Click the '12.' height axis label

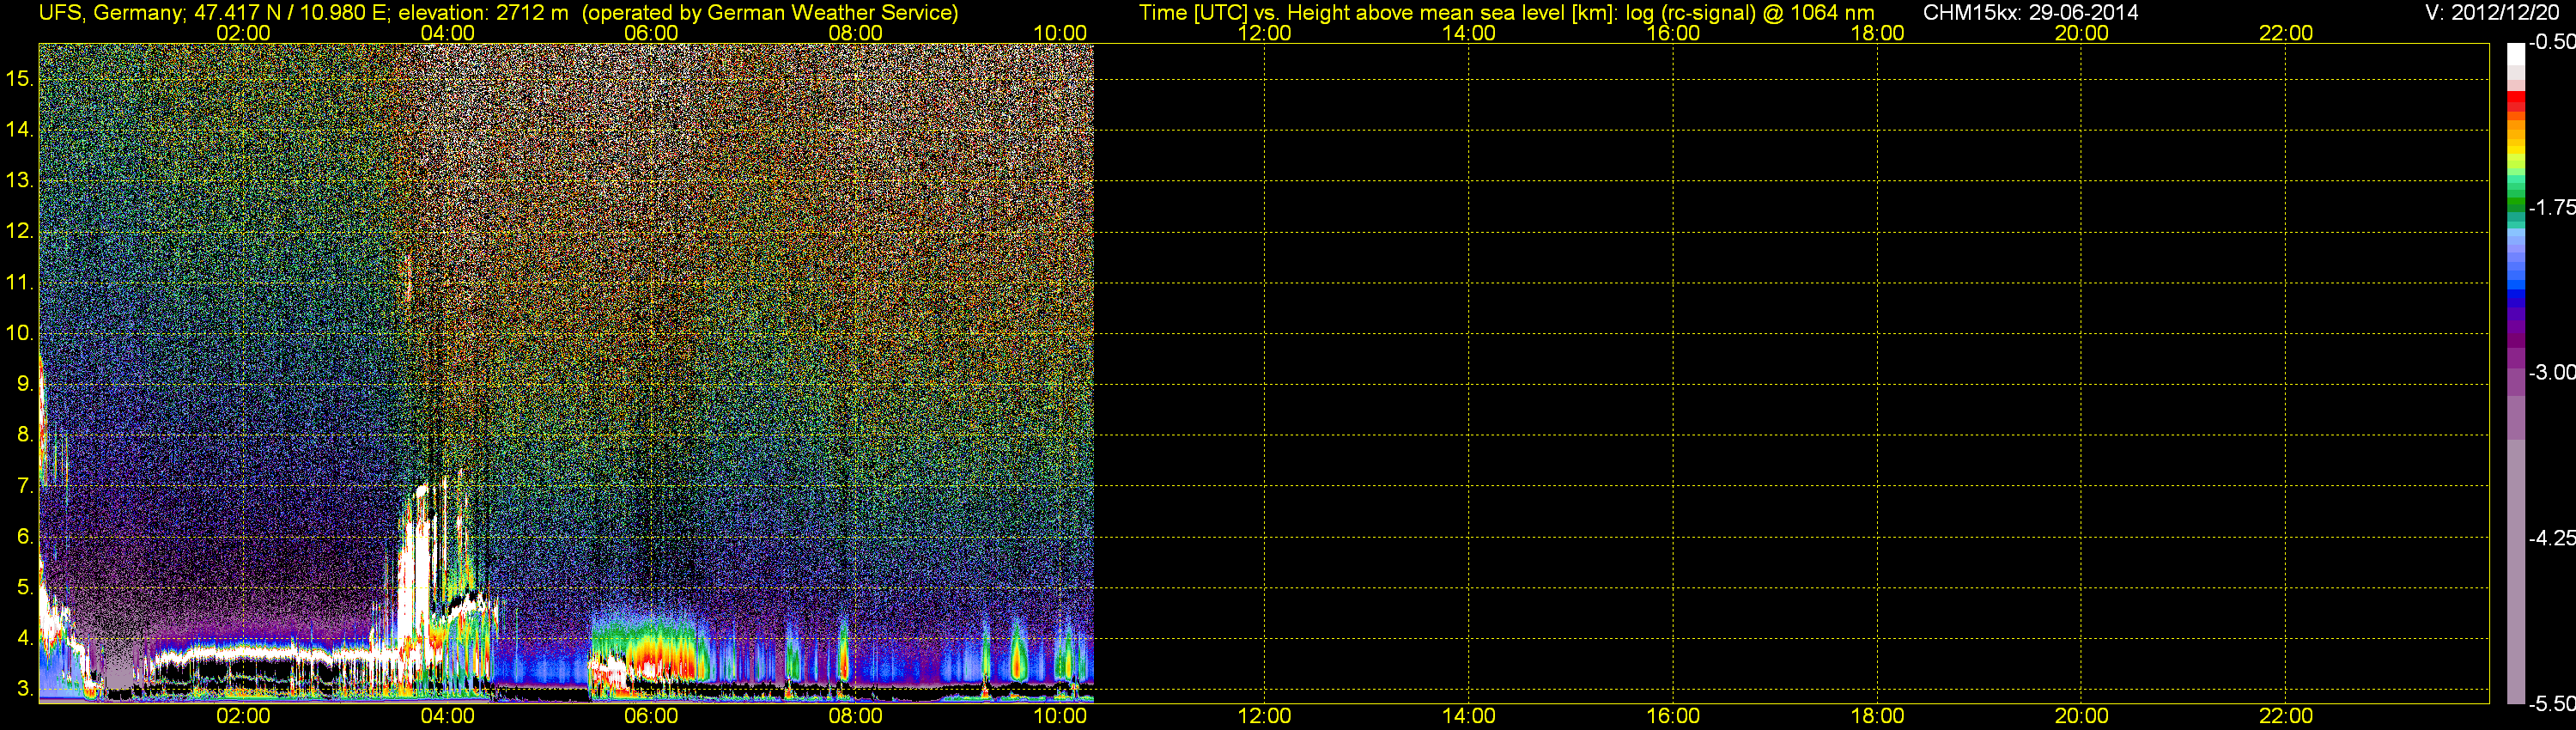pos(20,231)
